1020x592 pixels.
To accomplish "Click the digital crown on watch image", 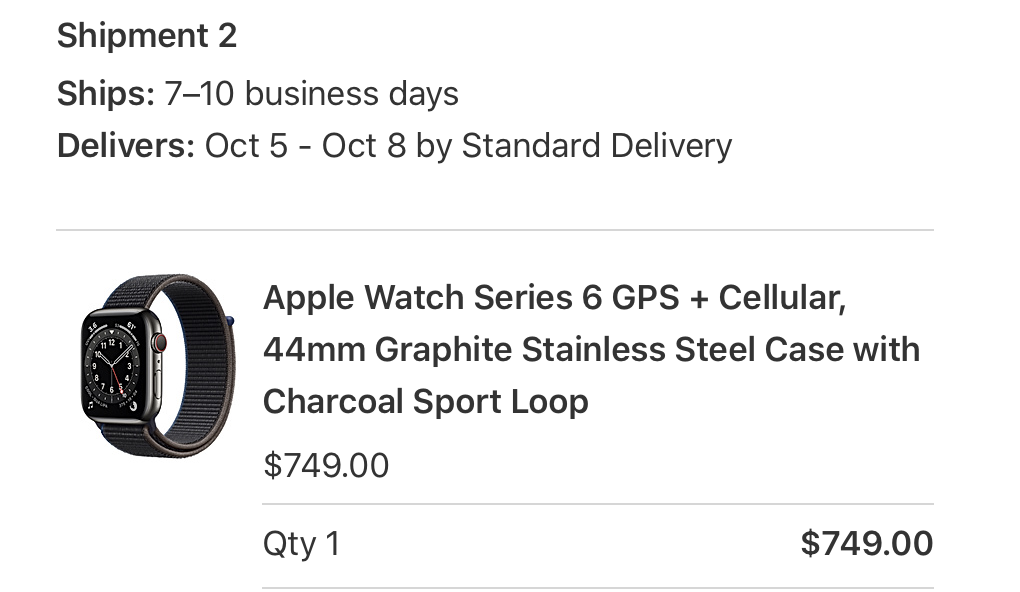I will [160, 342].
